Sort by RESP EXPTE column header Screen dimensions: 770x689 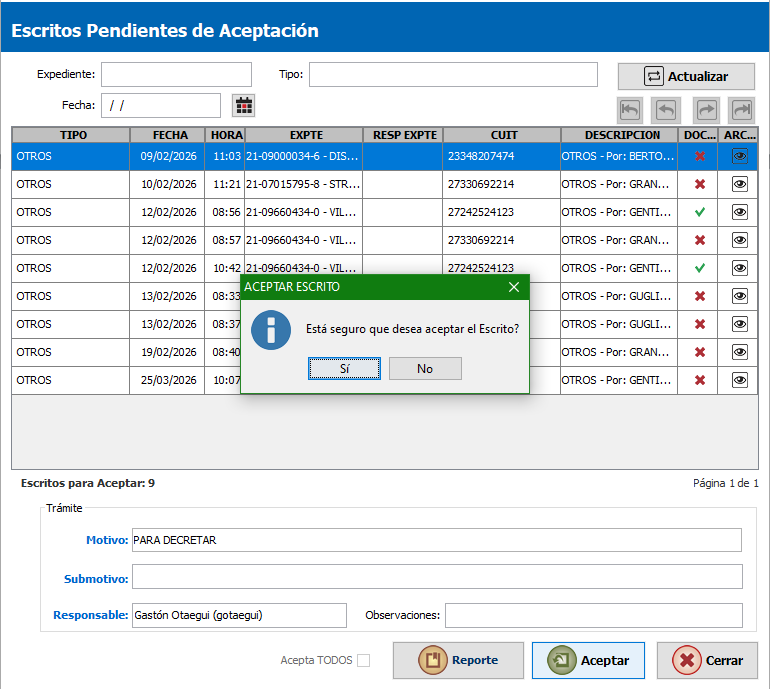point(403,135)
